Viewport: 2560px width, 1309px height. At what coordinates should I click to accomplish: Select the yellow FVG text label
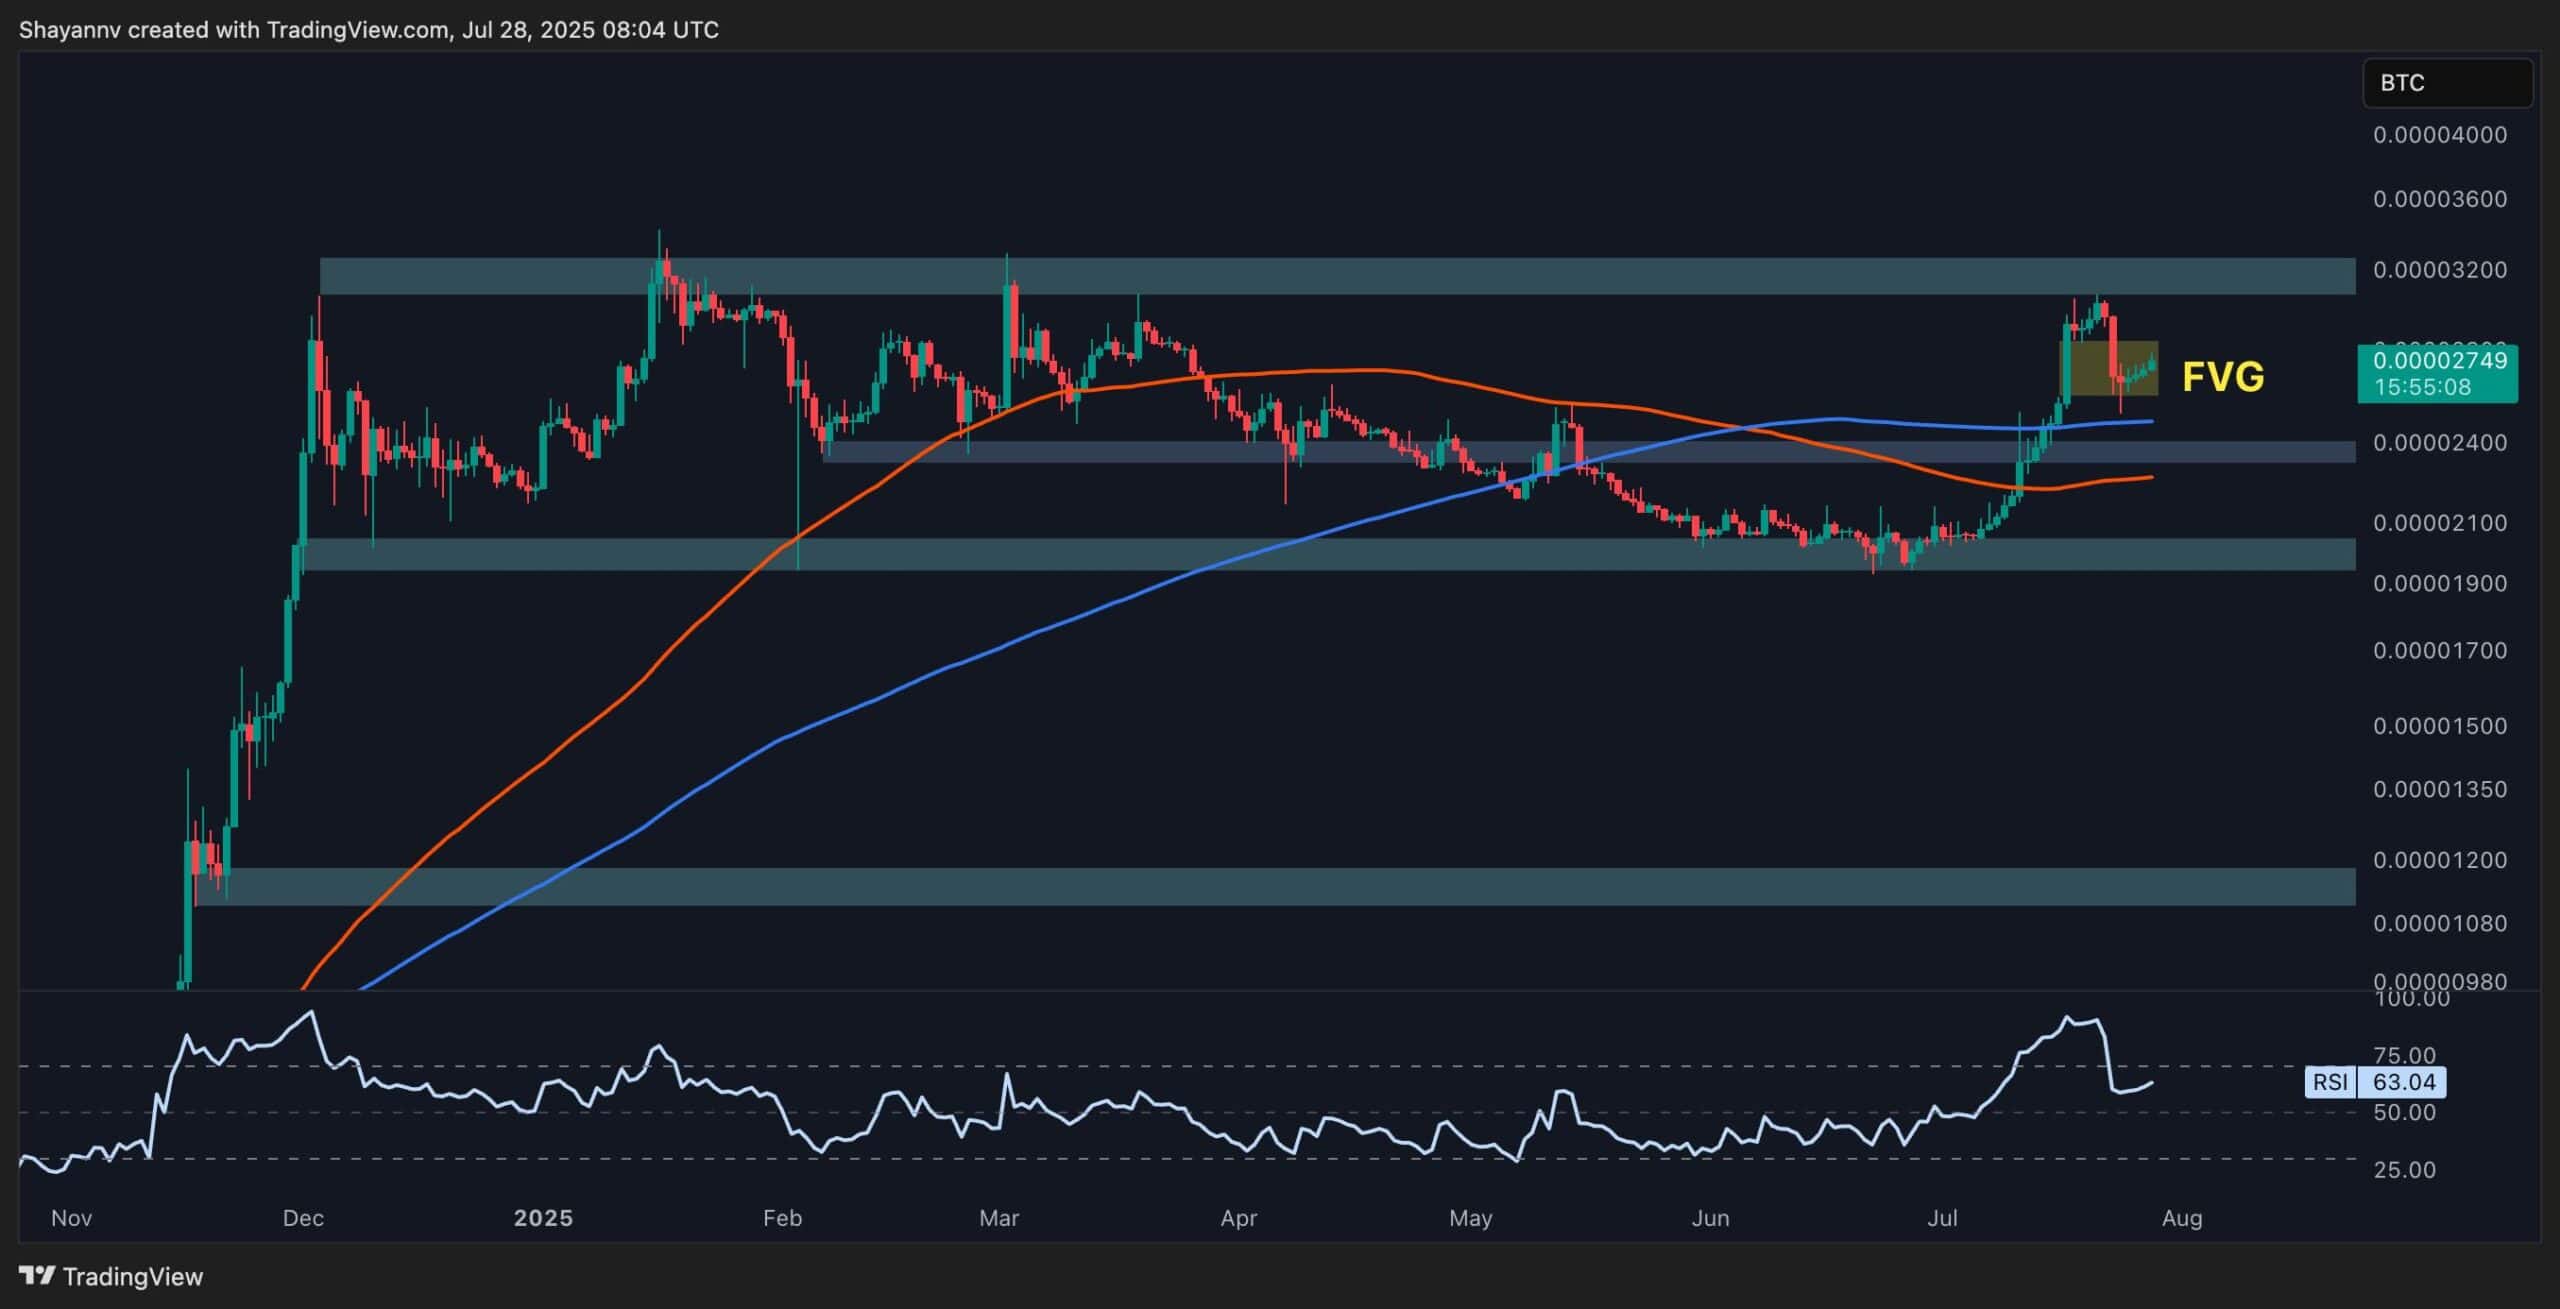pos(2222,377)
